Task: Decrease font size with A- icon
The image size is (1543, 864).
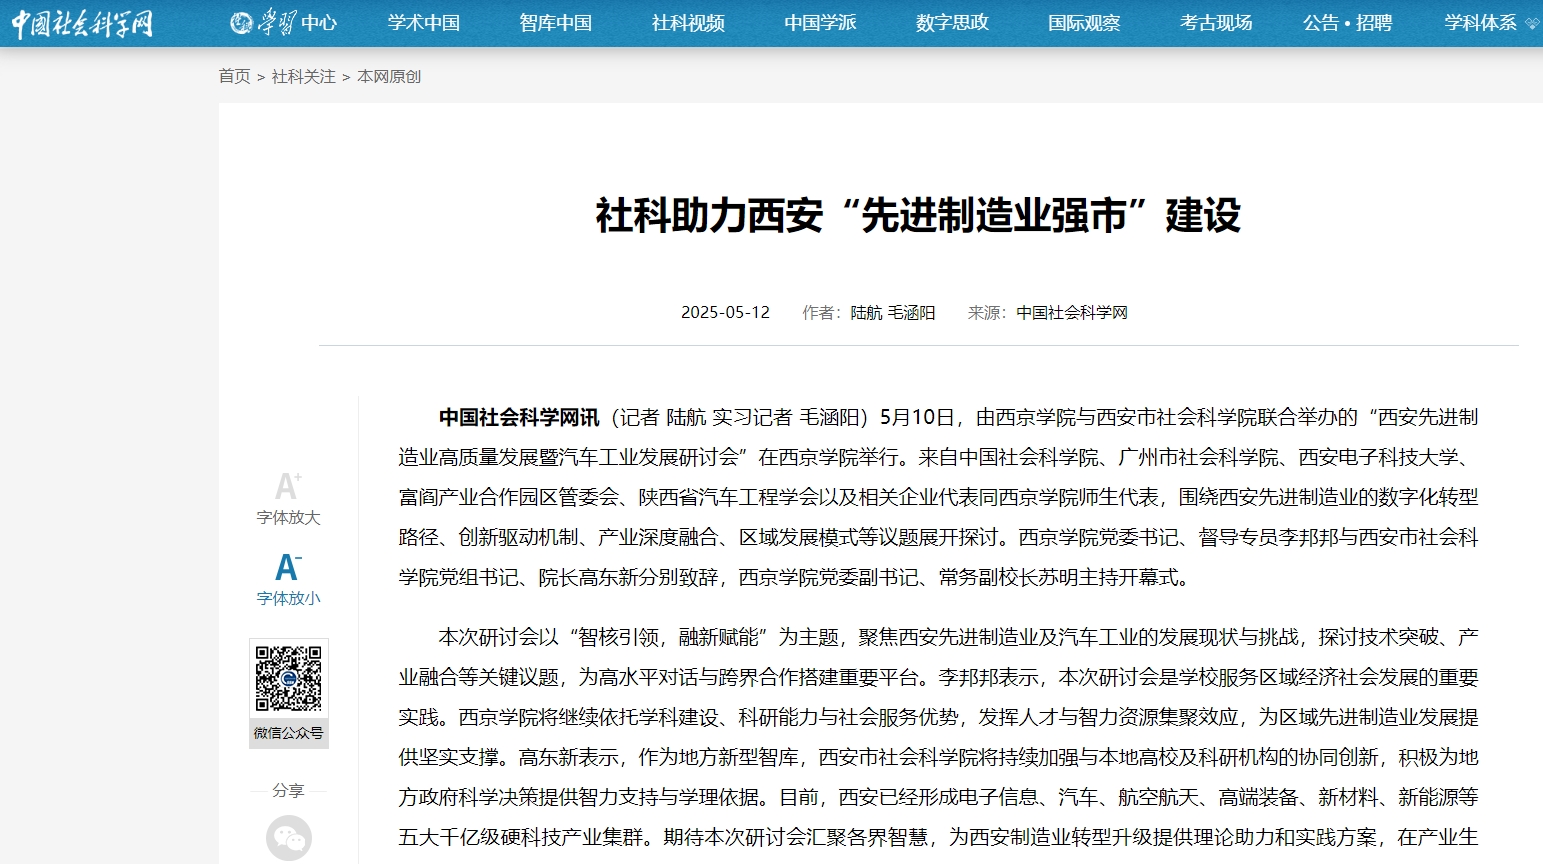Action: 288,567
